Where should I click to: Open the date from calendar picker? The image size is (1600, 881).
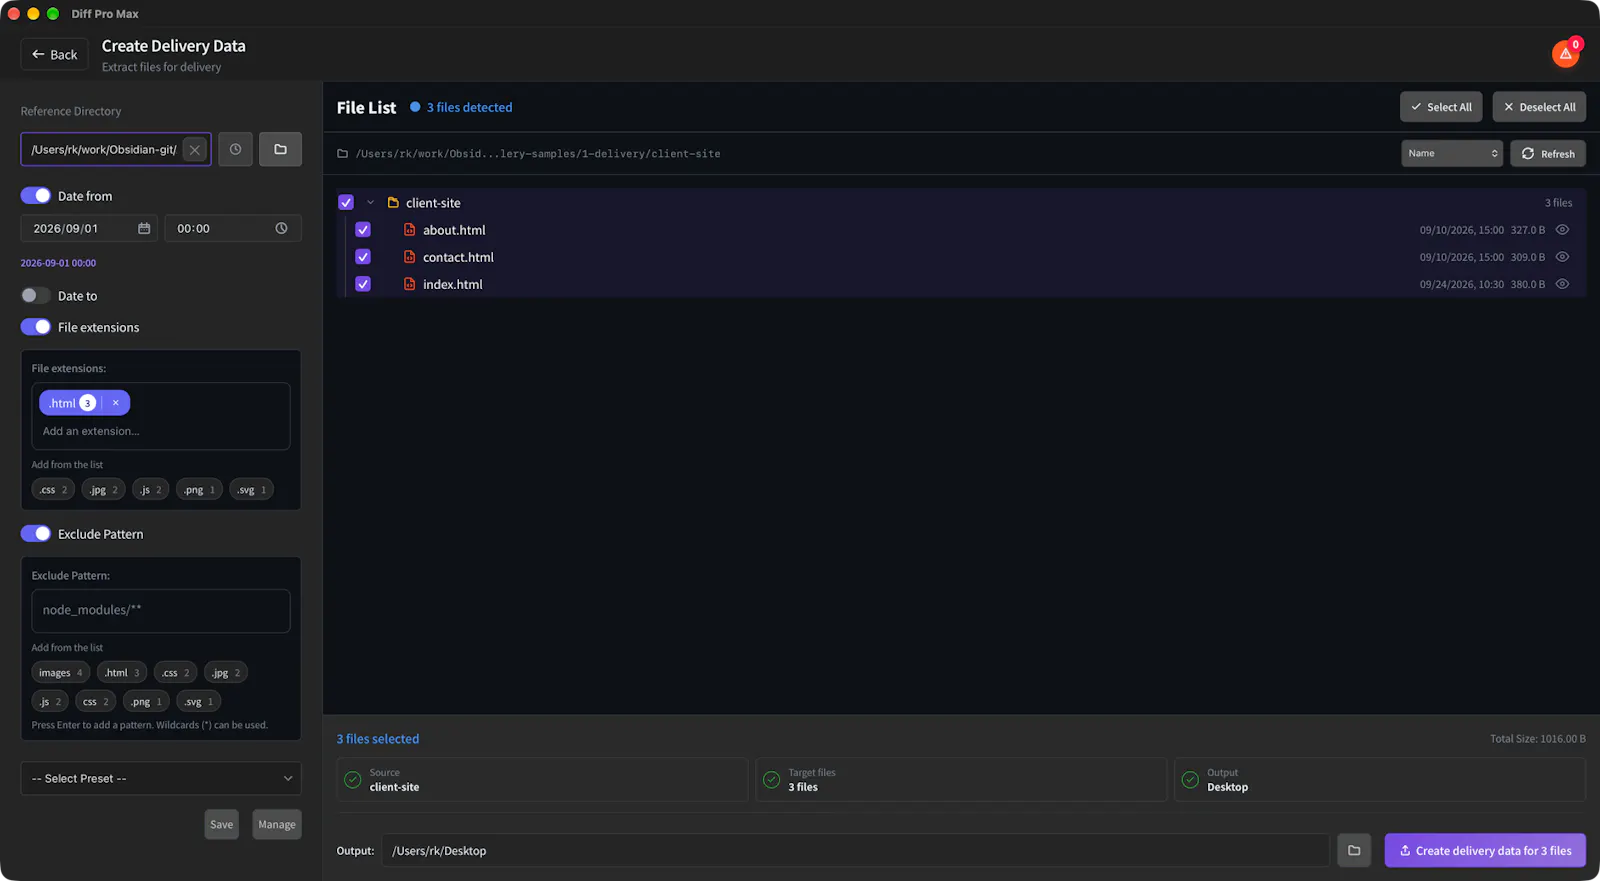coord(144,229)
